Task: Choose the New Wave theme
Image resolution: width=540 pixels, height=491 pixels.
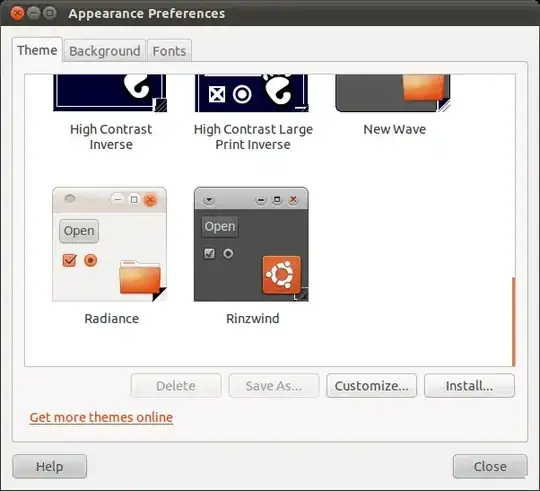Action: pos(393,93)
